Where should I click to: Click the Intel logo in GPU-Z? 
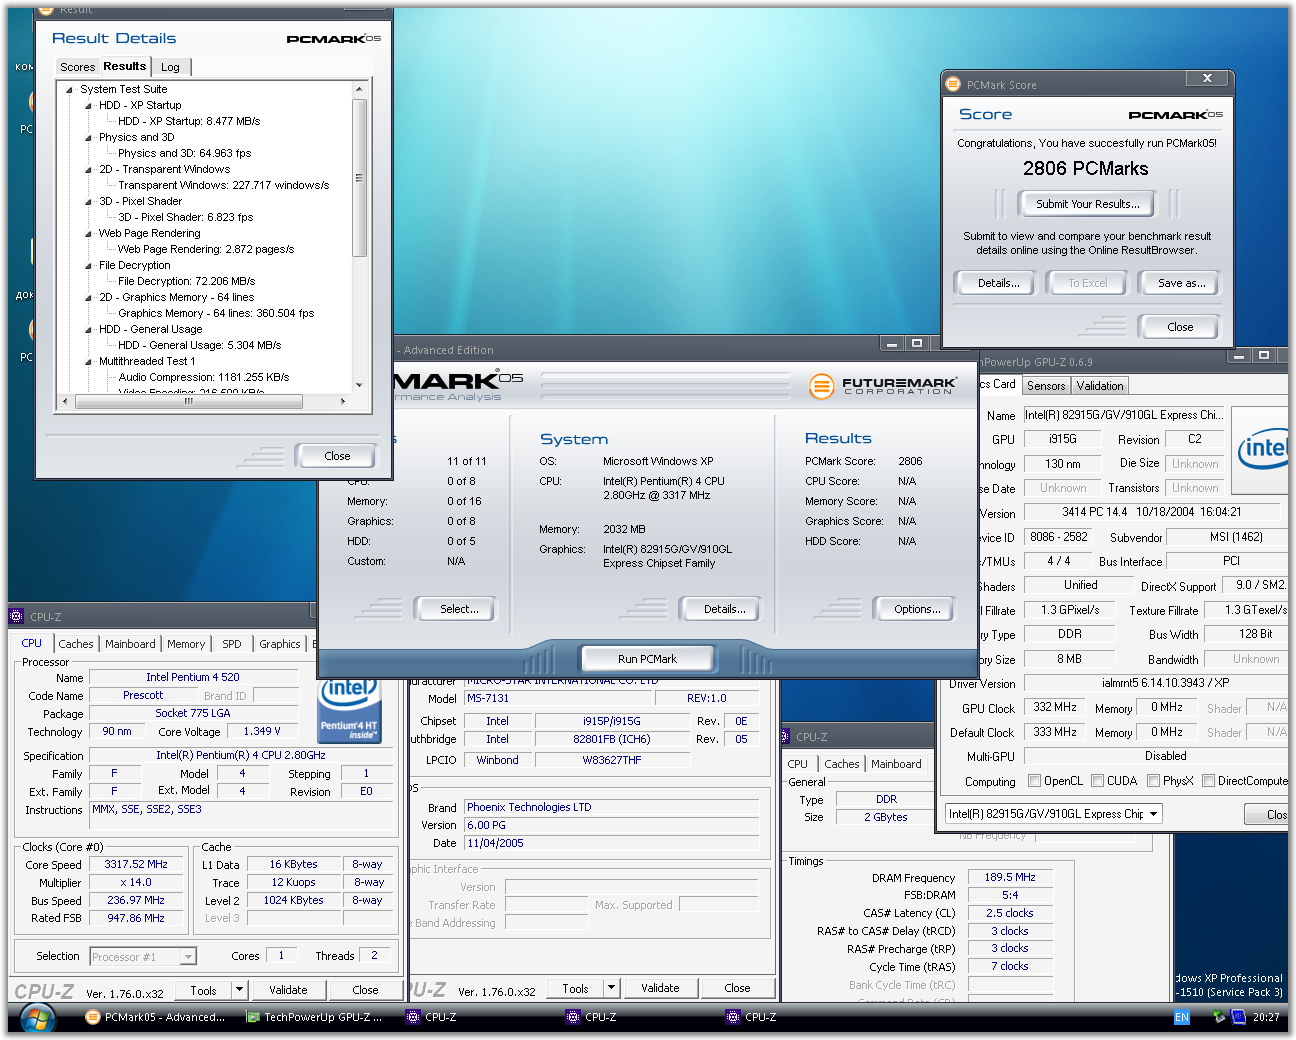[1261, 450]
